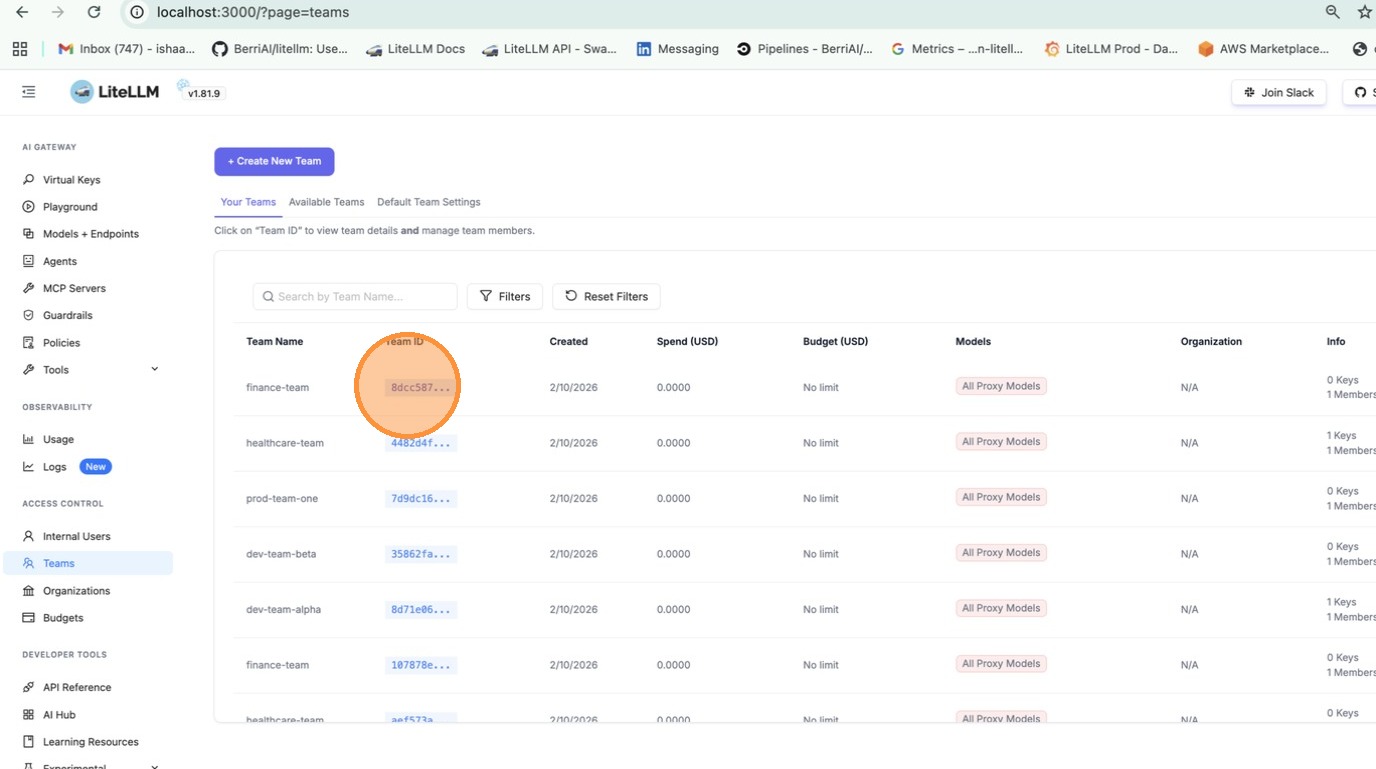Click the Virtual Keys key icon
The image size is (1376, 769).
coord(28,180)
